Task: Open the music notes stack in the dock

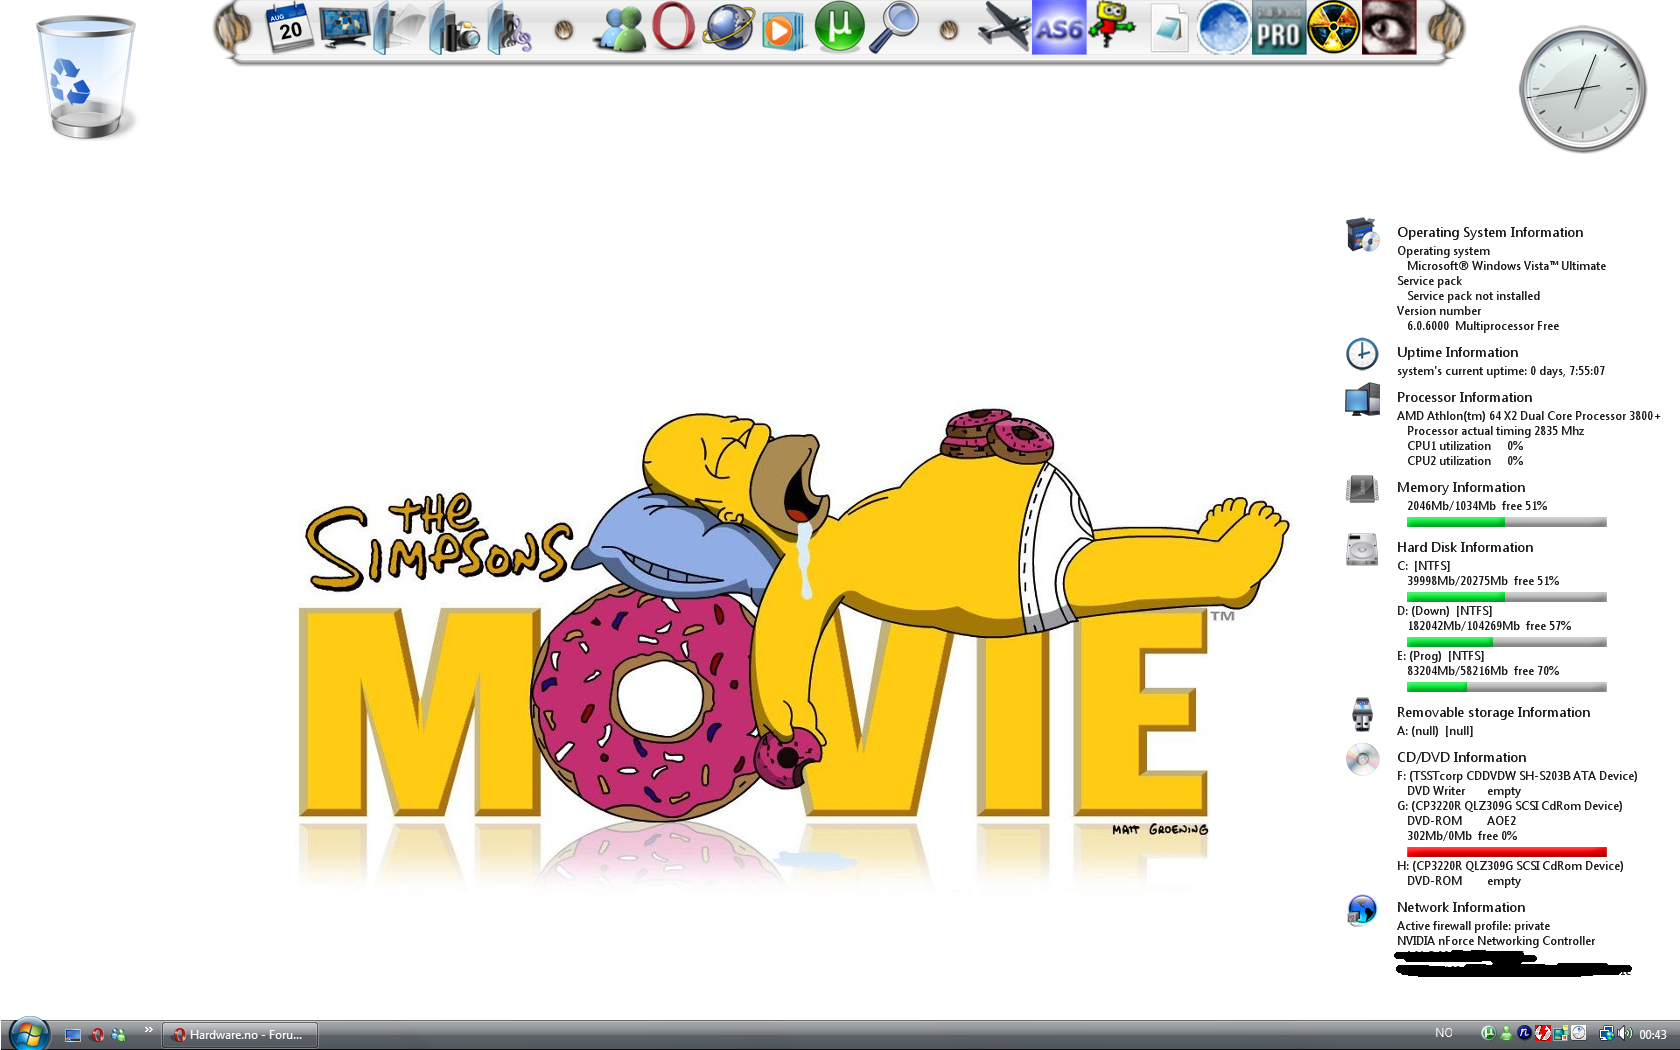Action: (510, 29)
